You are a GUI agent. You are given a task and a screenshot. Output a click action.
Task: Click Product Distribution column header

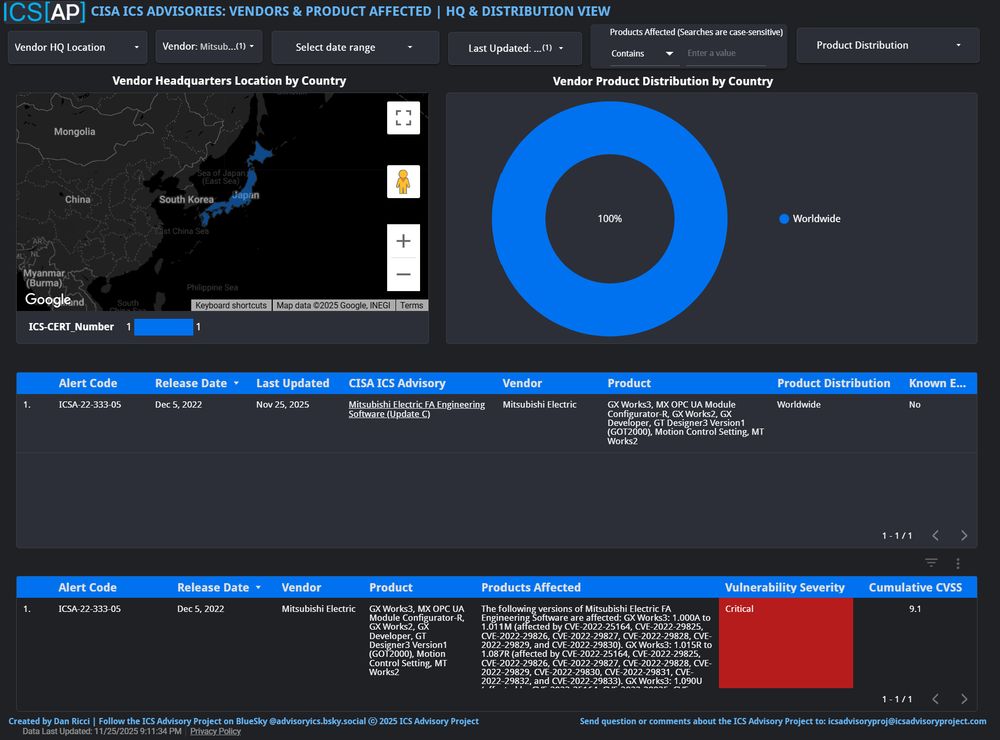[x=834, y=383]
